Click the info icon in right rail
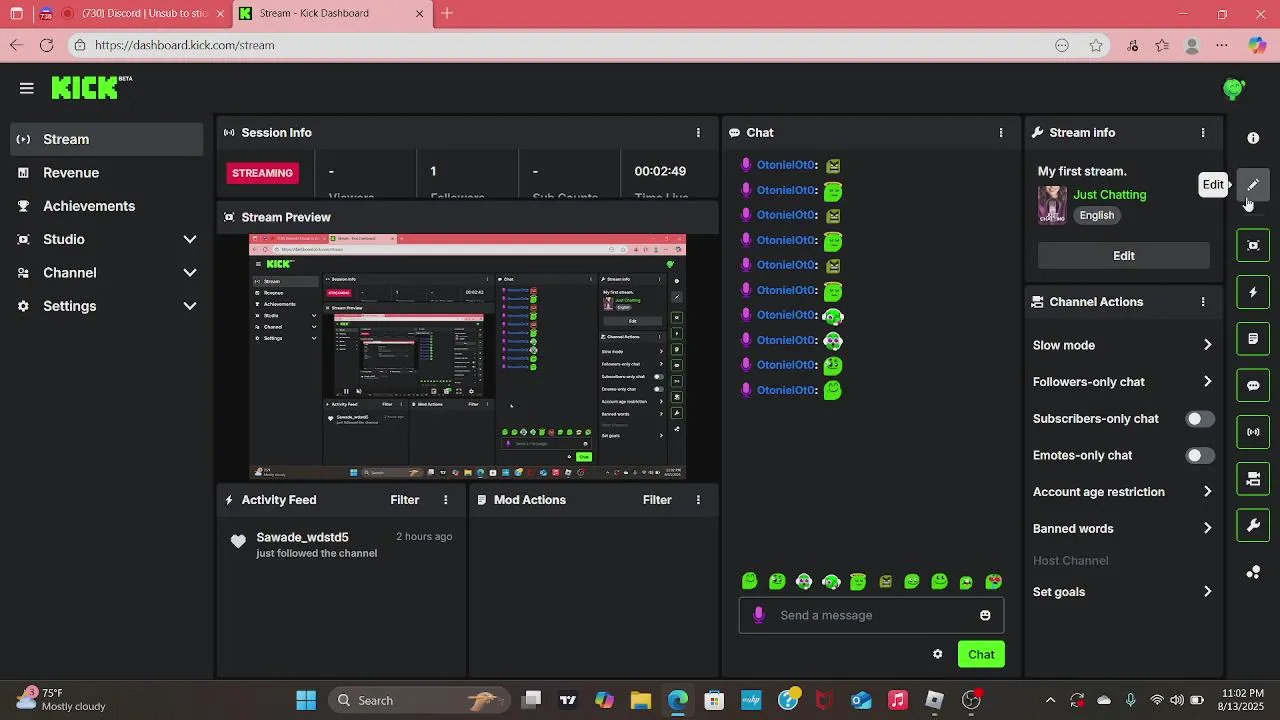Viewport: 1280px width, 720px height. click(x=1253, y=138)
